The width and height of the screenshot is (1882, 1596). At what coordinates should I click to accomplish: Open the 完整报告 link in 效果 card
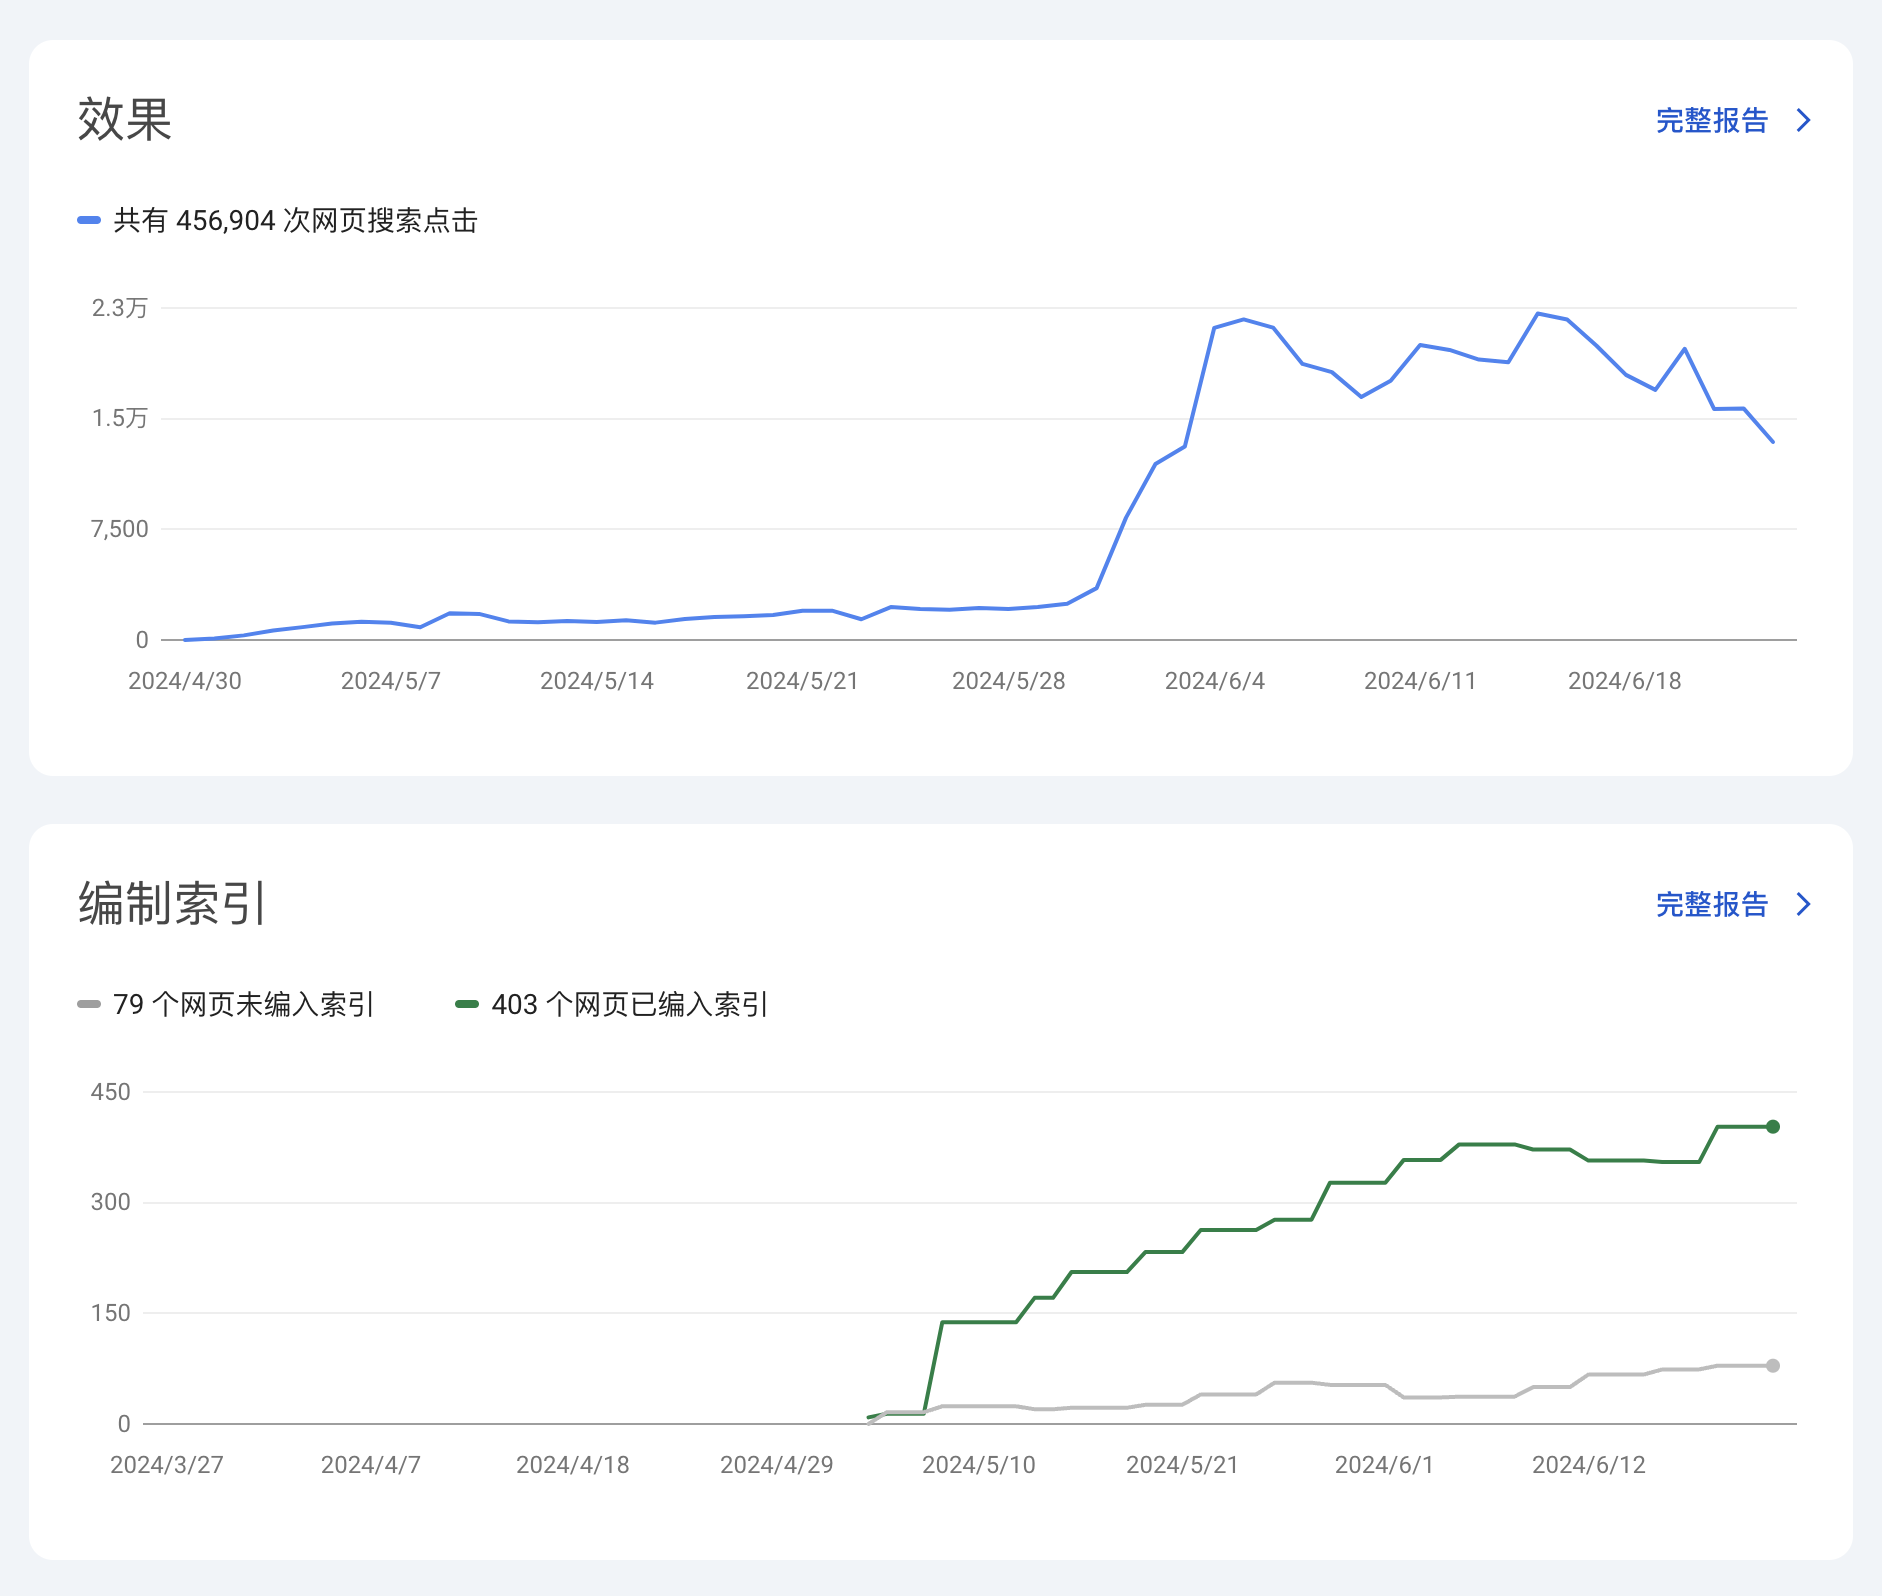1712,121
